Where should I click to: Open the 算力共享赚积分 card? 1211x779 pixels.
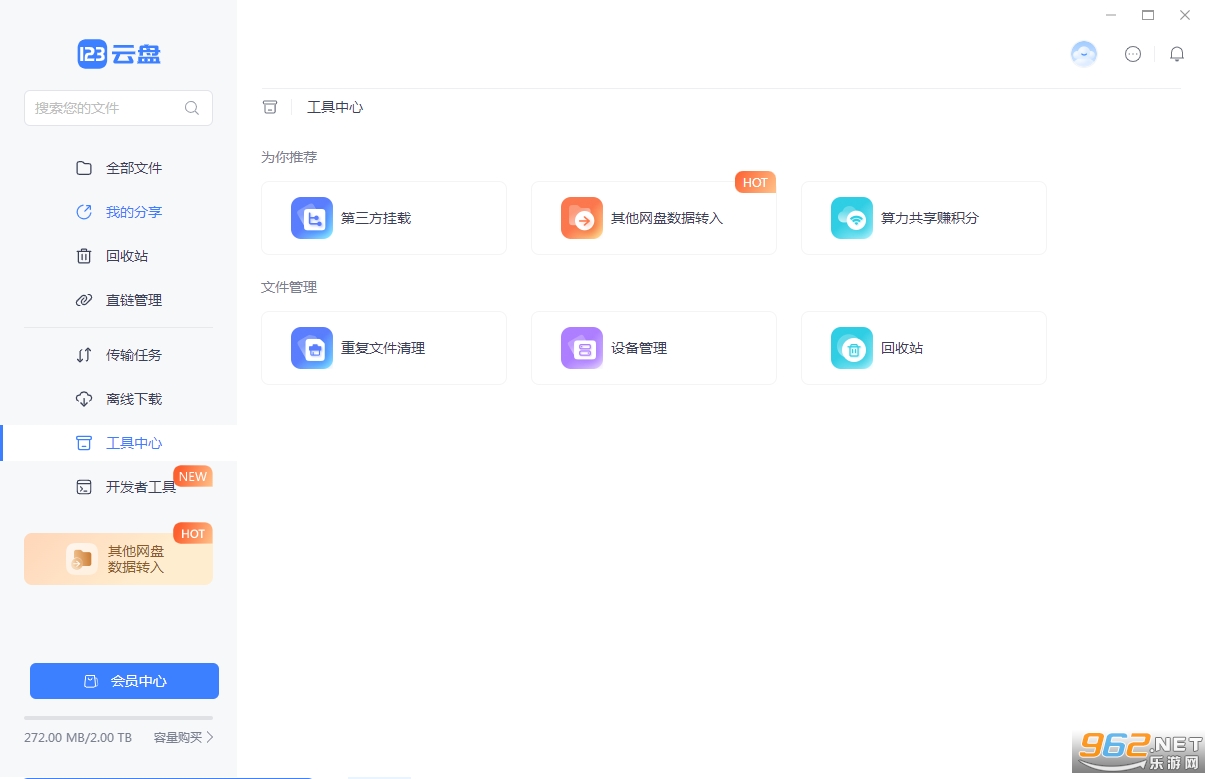point(924,218)
